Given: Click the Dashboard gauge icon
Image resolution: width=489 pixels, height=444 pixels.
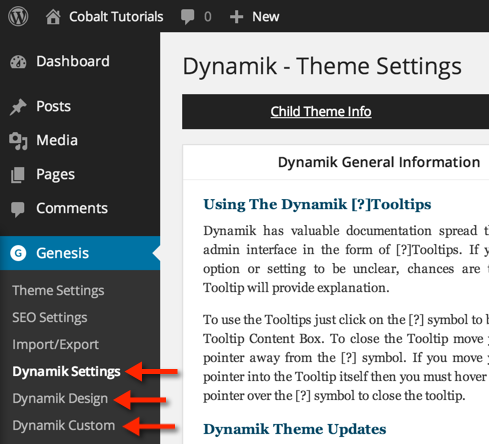Looking at the screenshot, I should pyautogui.click(x=18, y=62).
